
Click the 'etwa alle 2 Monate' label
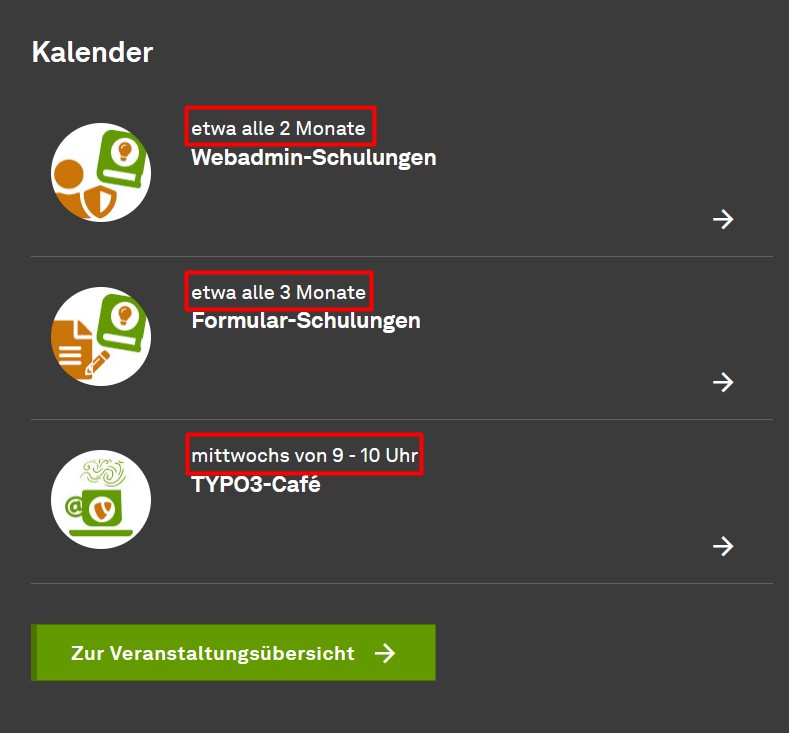point(278,128)
